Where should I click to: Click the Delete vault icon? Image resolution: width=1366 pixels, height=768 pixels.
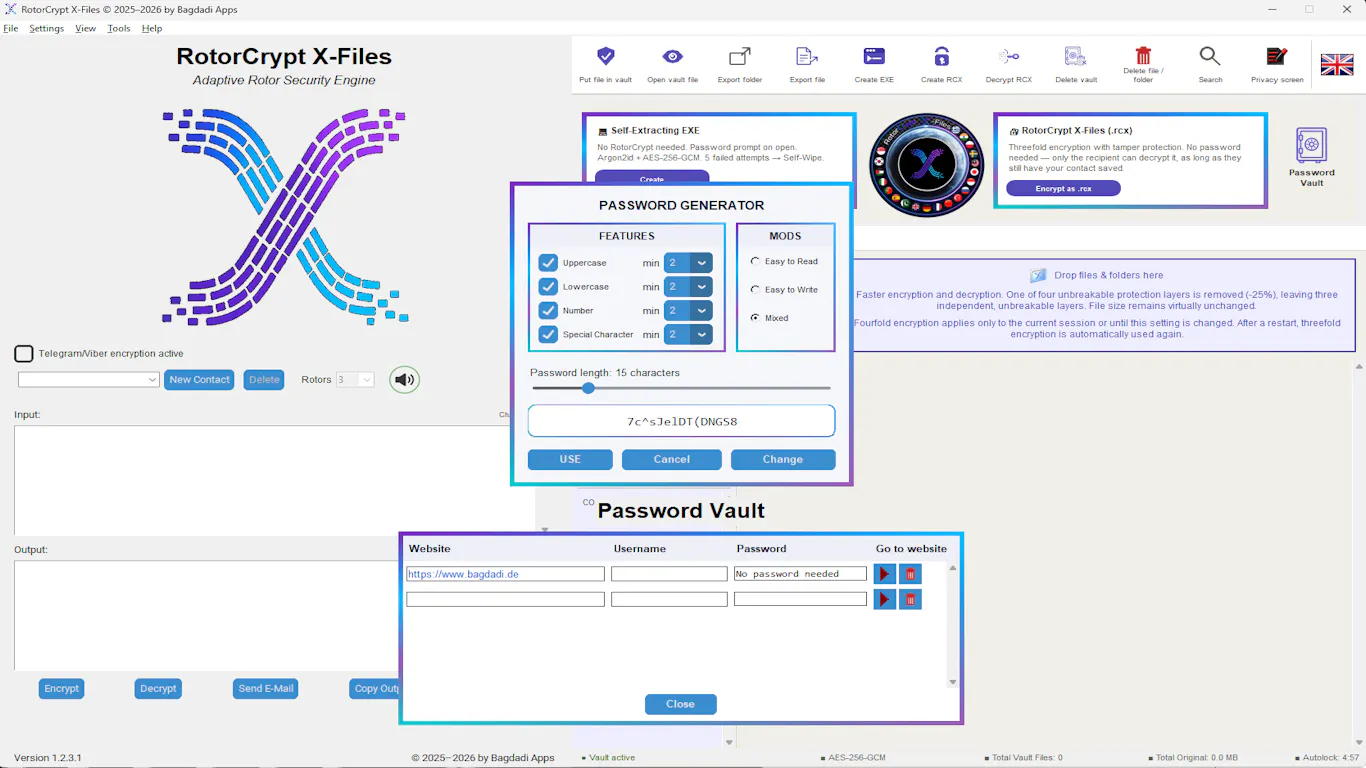1075,57
